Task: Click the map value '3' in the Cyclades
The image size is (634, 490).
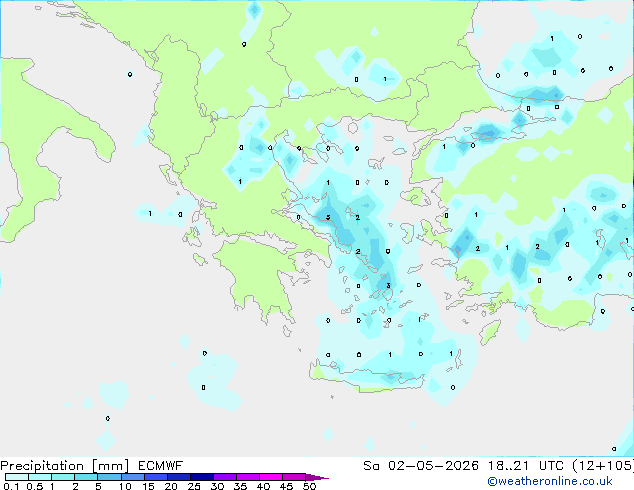Action: coord(388,285)
